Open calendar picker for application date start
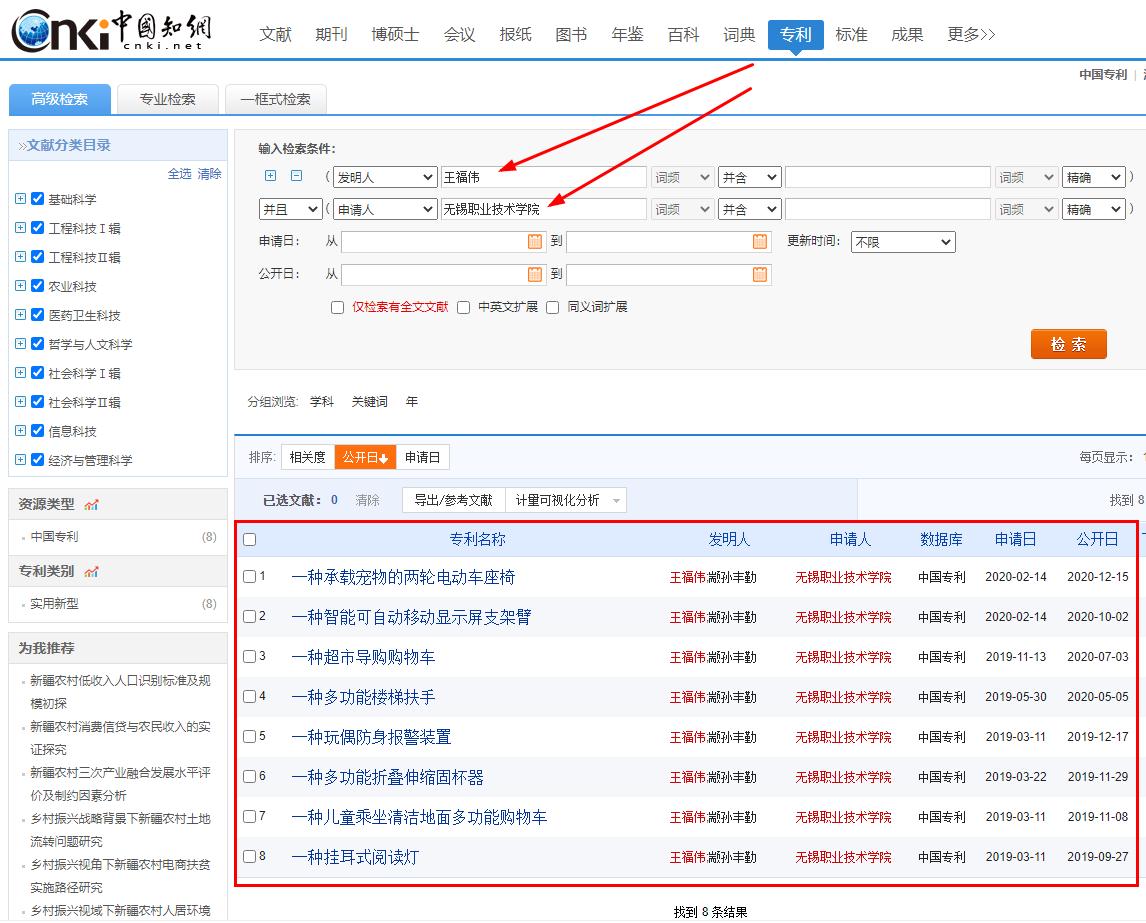The height and width of the screenshot is (923, 1146). click(x=535, y=242)
